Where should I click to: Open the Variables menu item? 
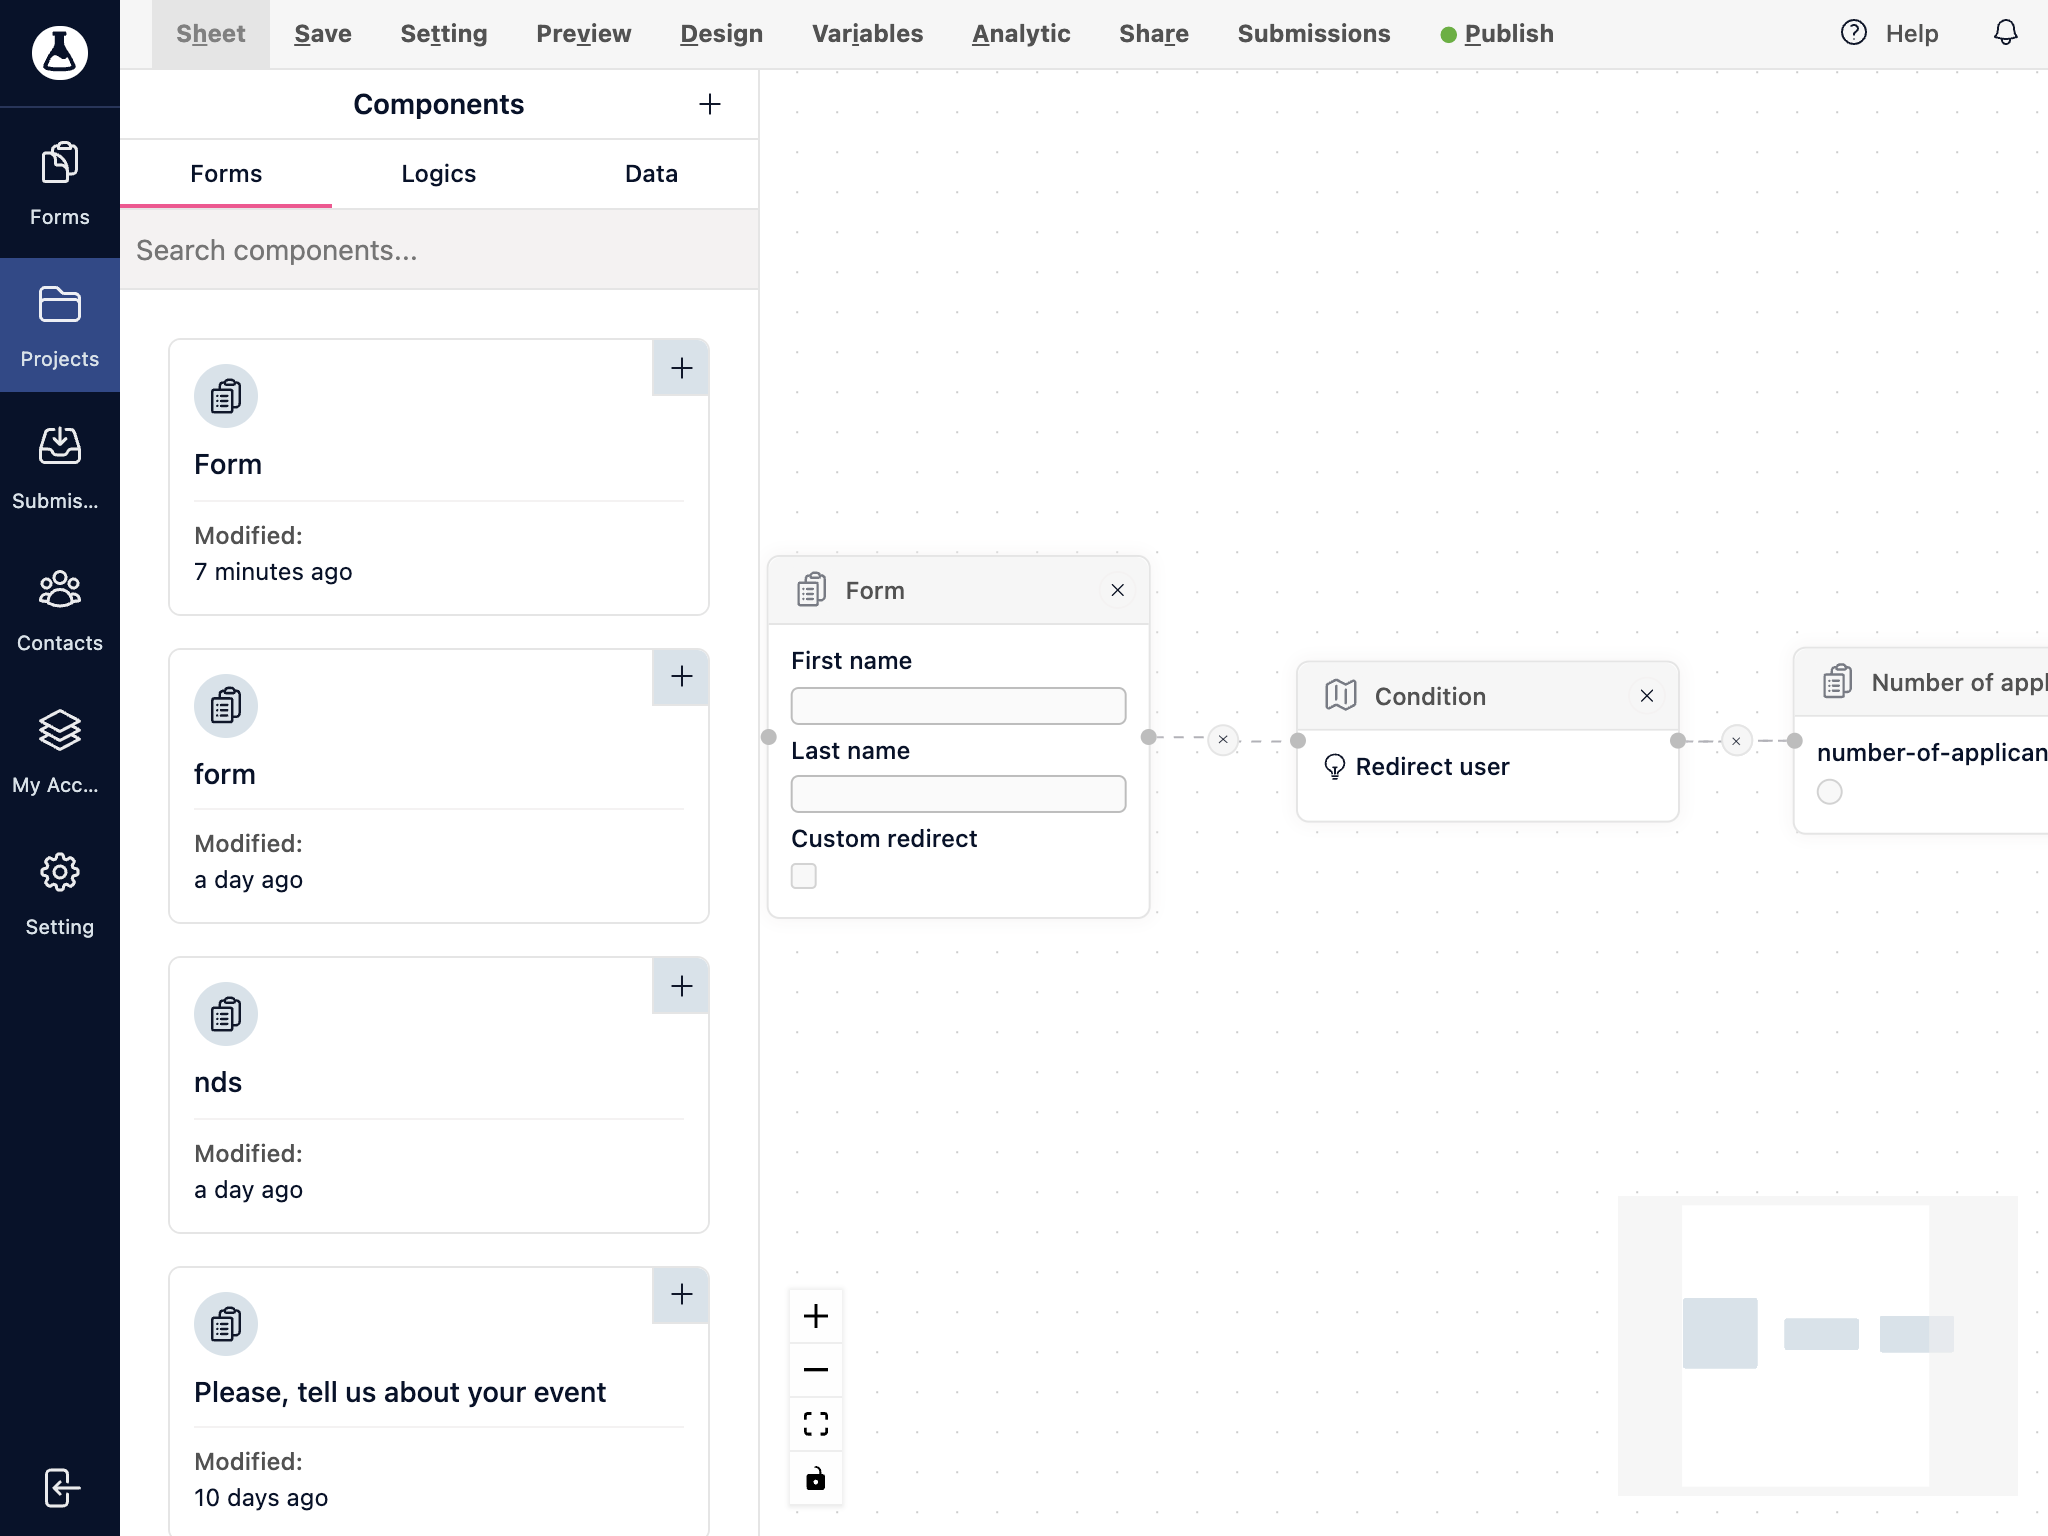(x=869, y=32)
